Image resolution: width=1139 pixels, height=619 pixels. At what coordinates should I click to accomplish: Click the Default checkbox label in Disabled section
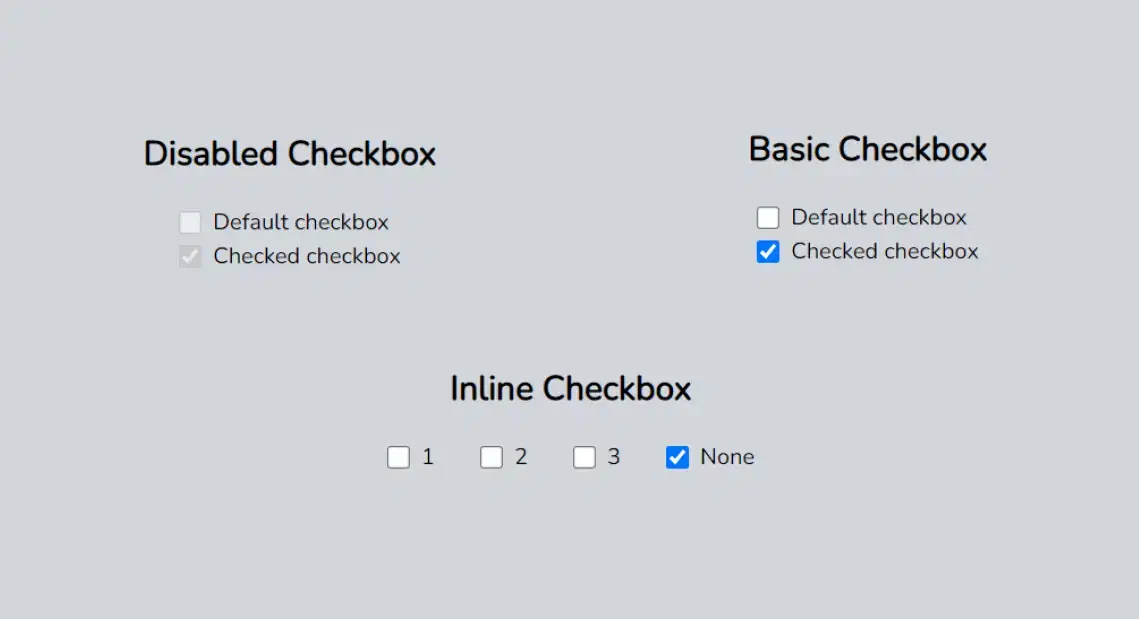[x=300, y=222]
